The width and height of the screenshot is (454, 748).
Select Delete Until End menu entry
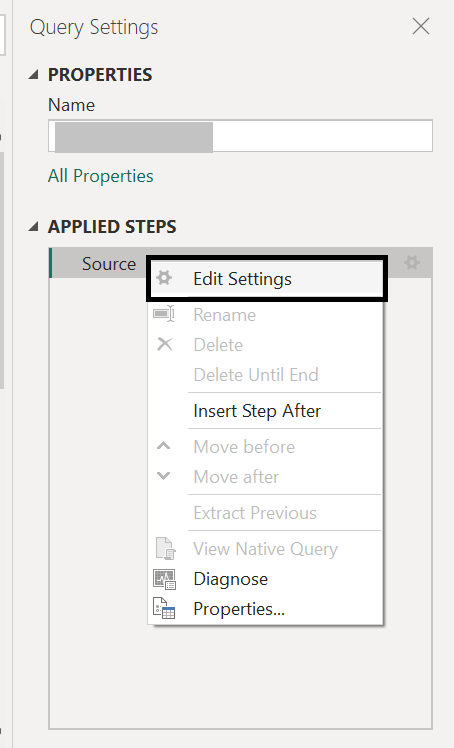[x=256, y=374]
